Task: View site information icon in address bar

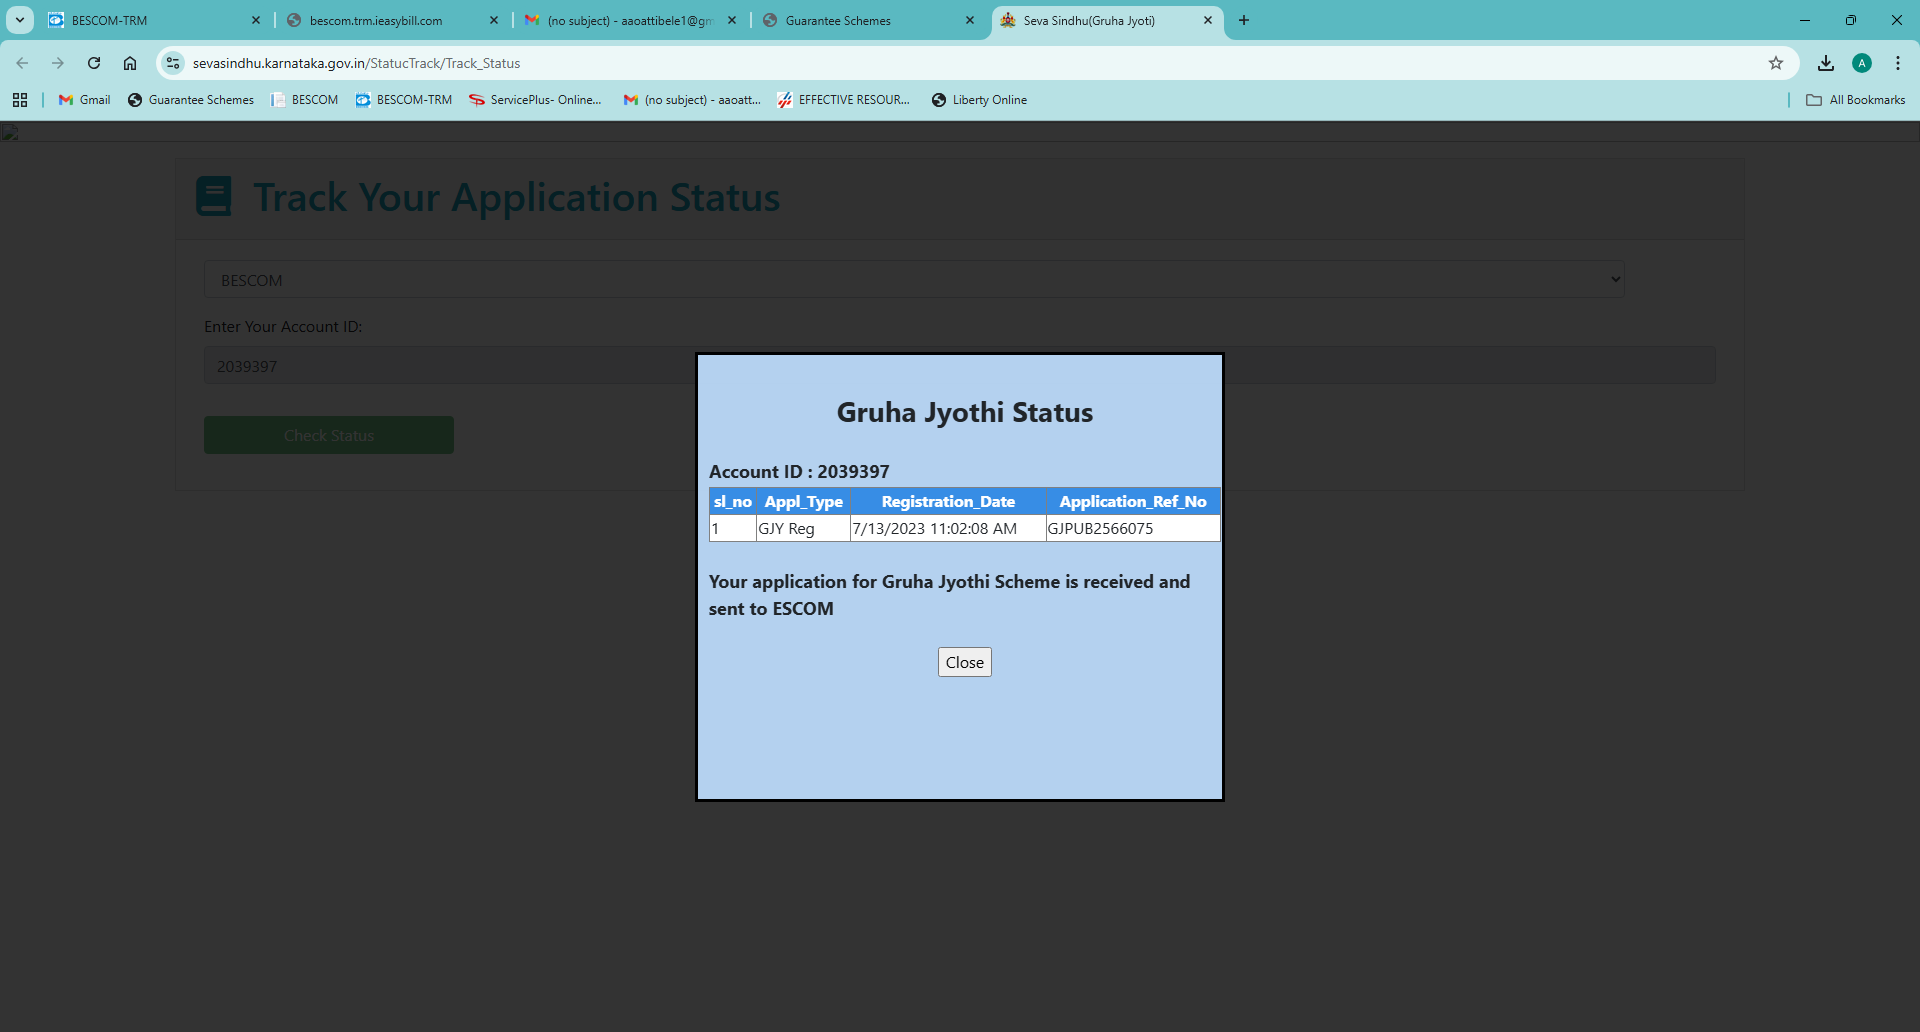Action: [173, 63]
